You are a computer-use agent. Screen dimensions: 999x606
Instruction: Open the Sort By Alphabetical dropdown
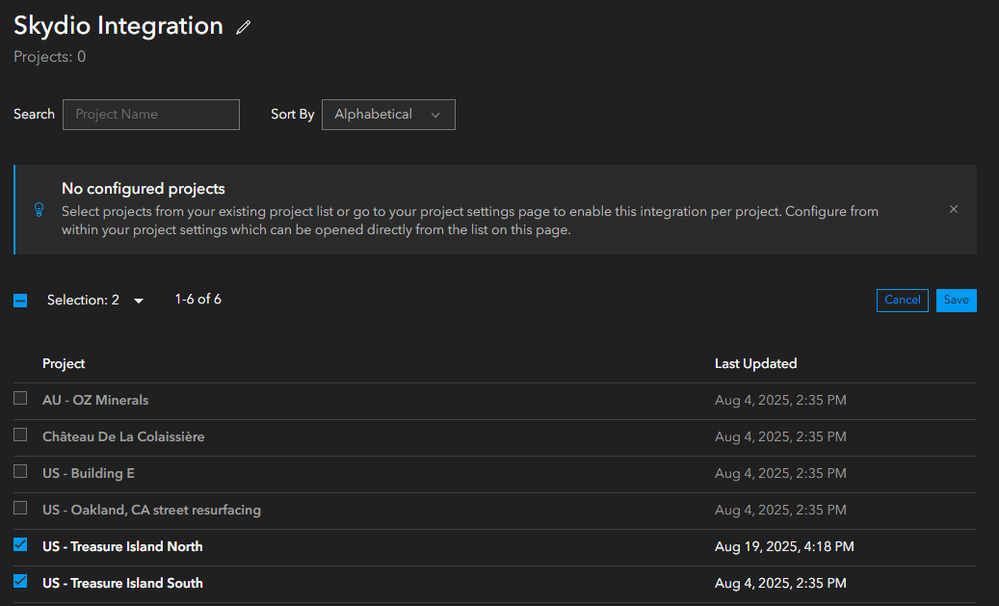point(388,115)
